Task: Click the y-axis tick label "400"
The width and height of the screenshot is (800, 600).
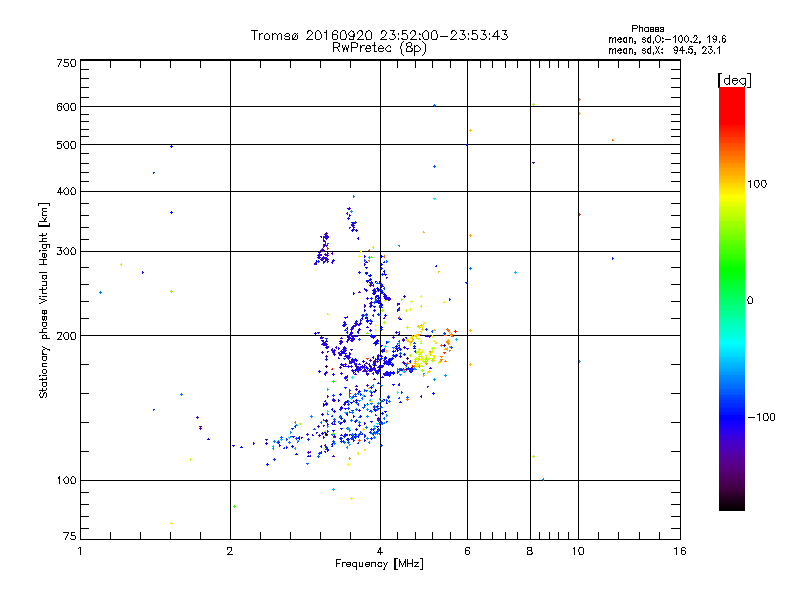Action: coord(66,191)
